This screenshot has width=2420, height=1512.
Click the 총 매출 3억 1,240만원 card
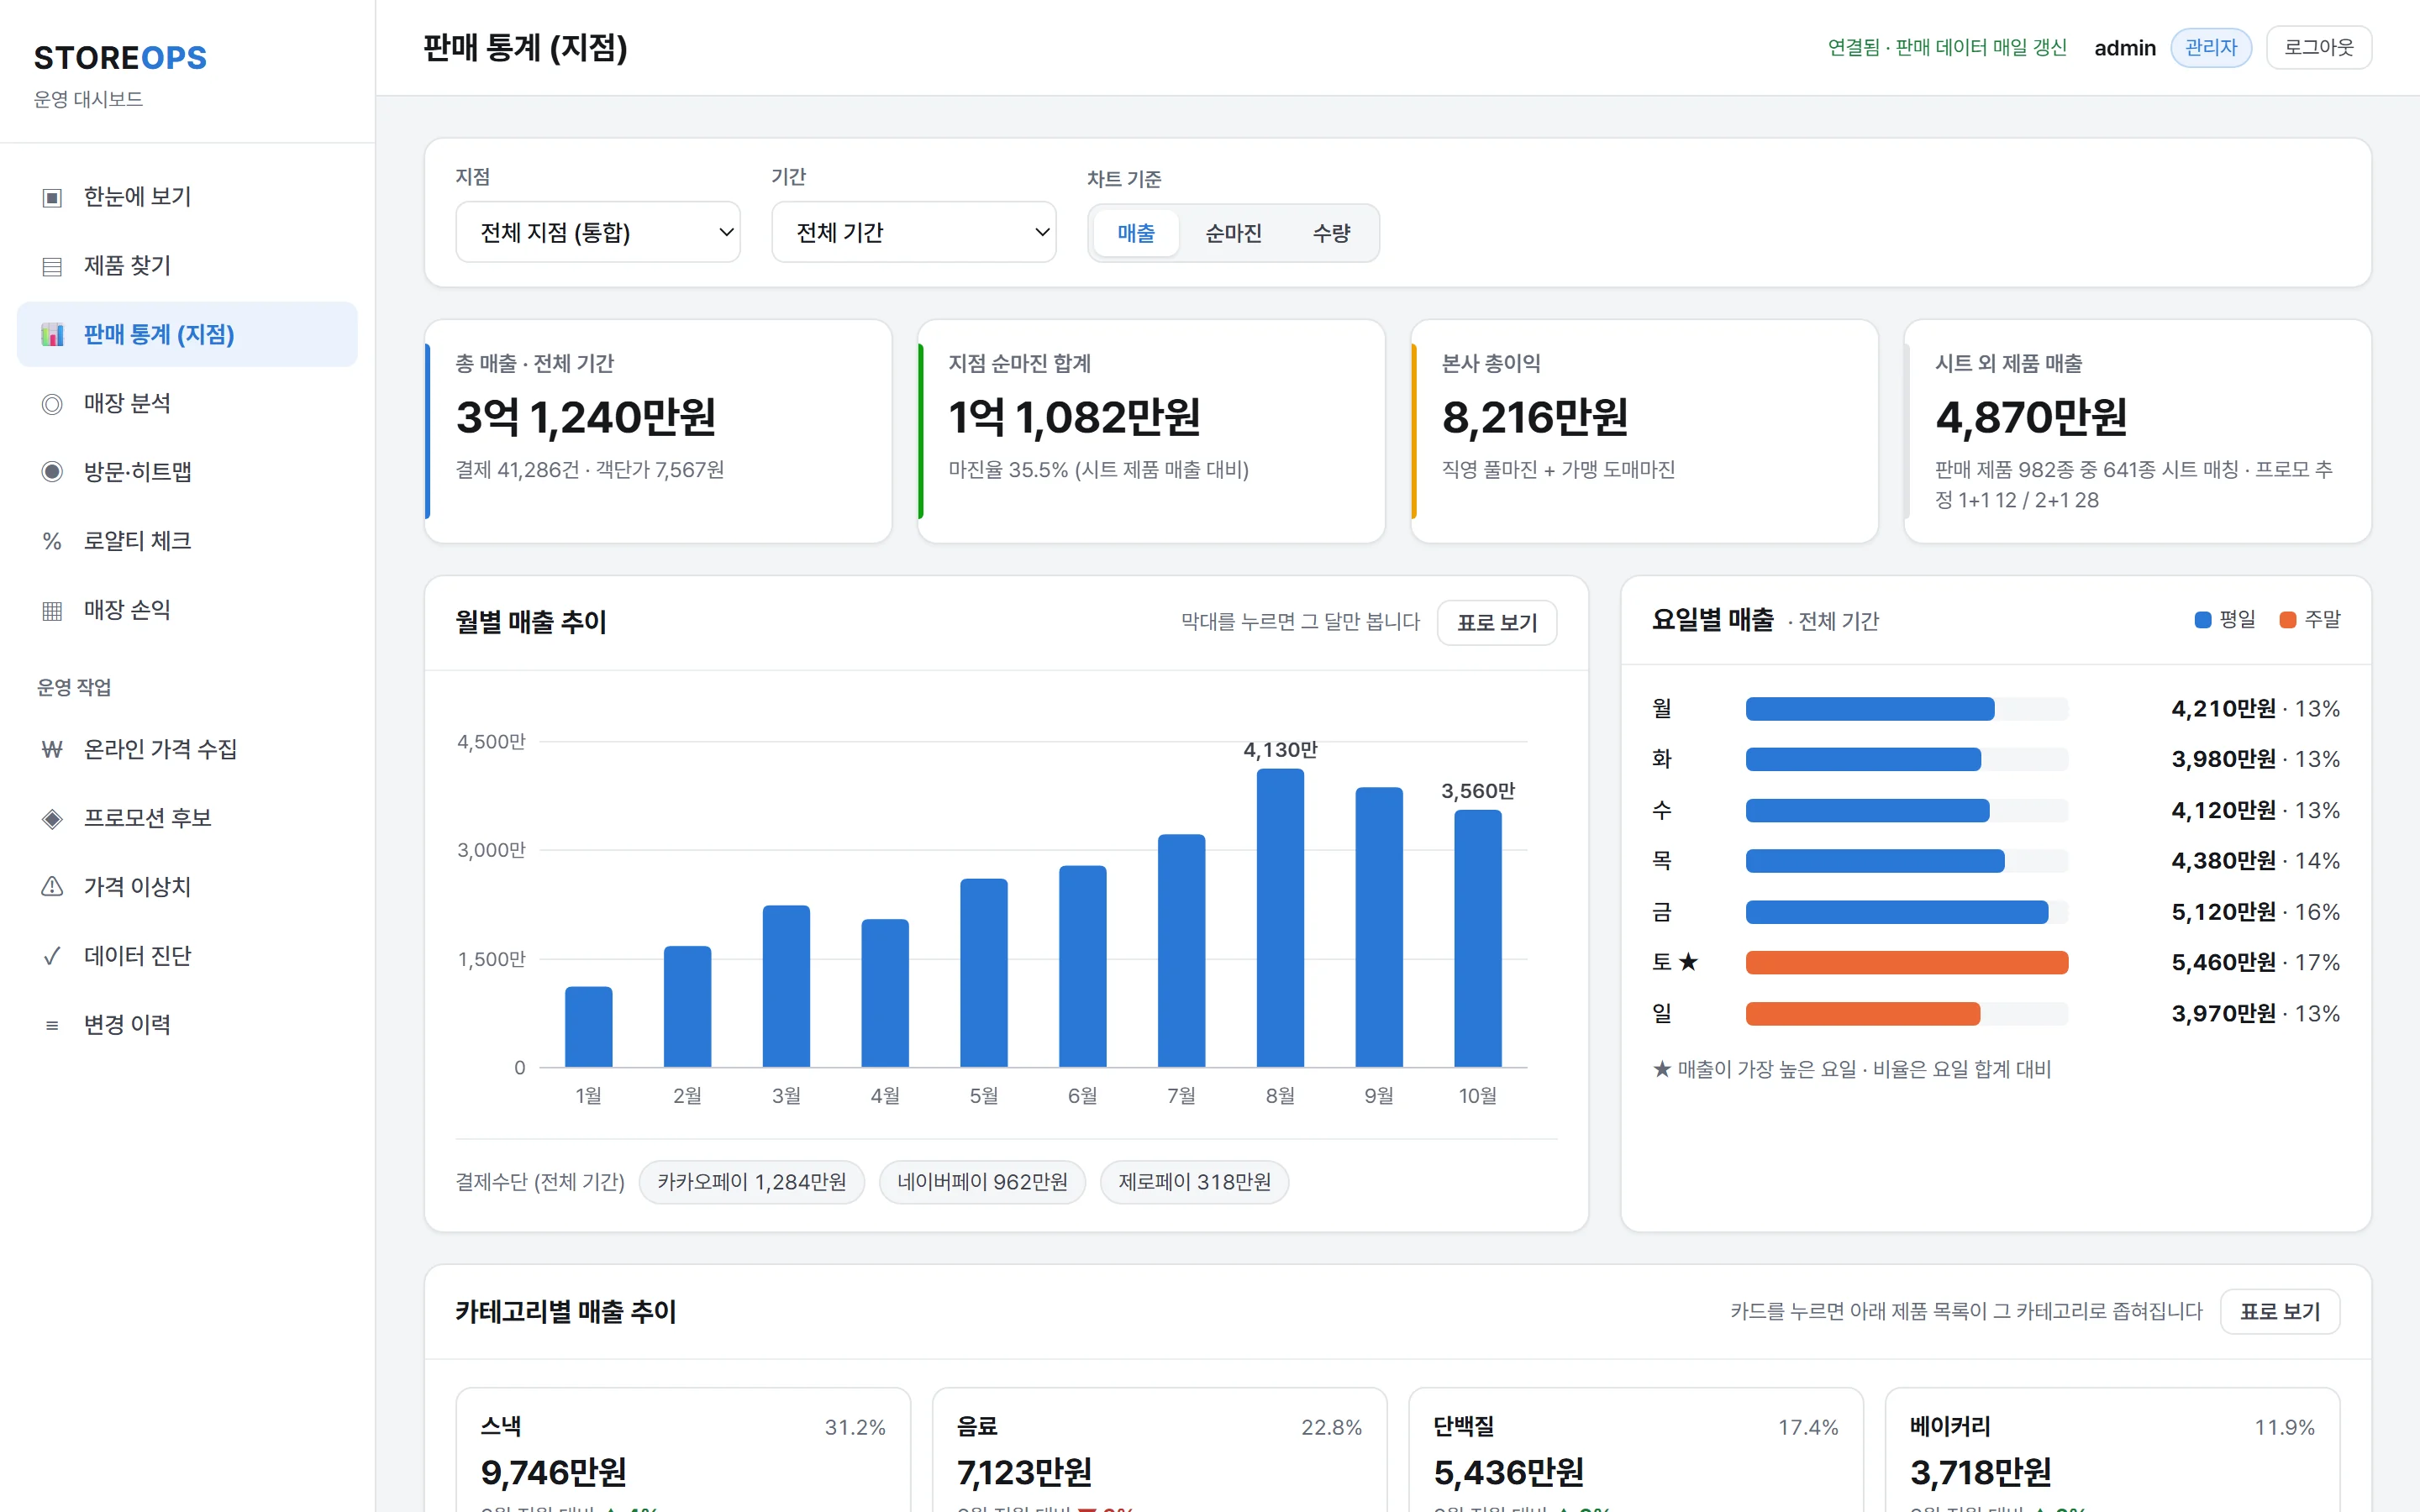(658, 431)
